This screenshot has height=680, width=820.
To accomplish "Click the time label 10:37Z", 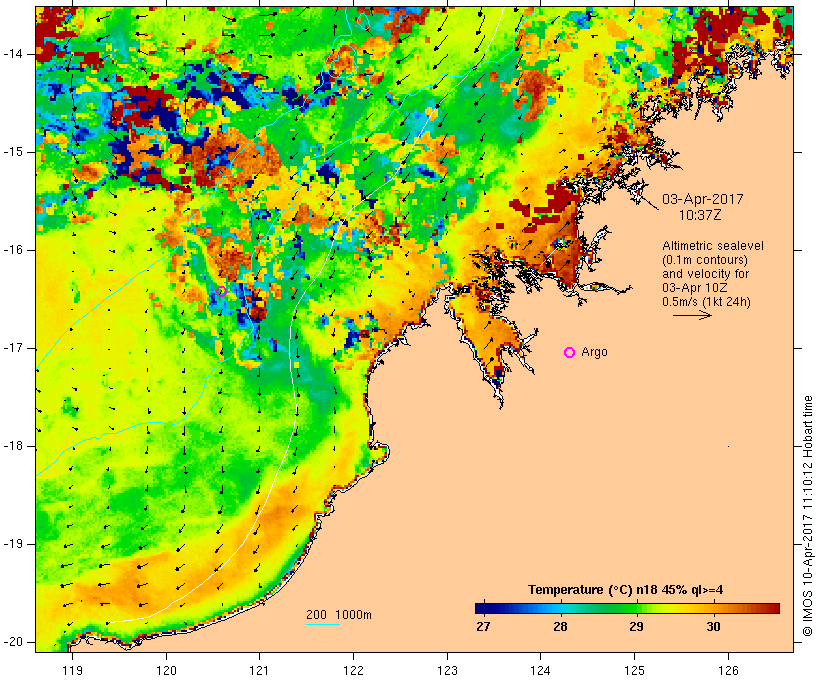I will pos(700,215).
